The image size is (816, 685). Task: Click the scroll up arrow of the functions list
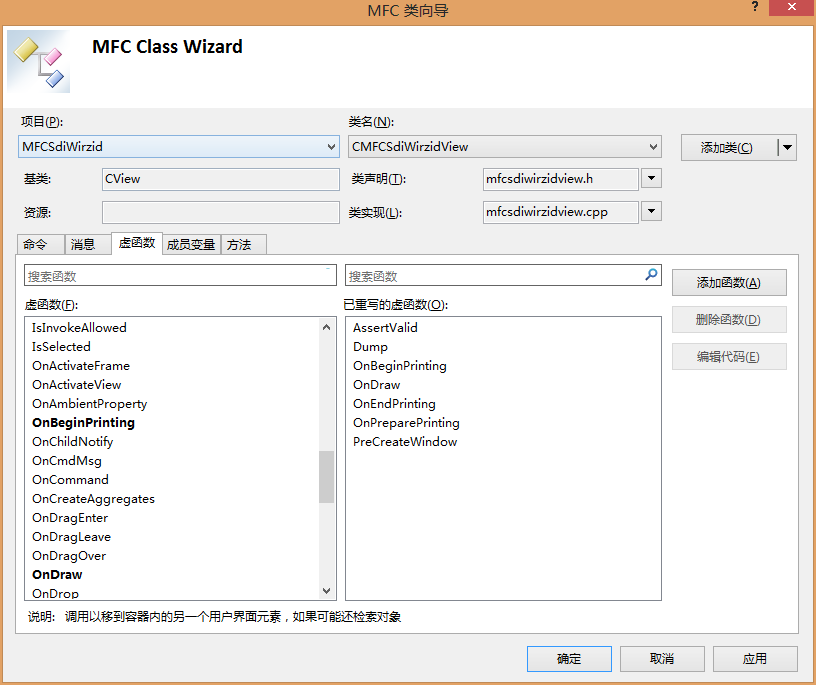point(326,327)
